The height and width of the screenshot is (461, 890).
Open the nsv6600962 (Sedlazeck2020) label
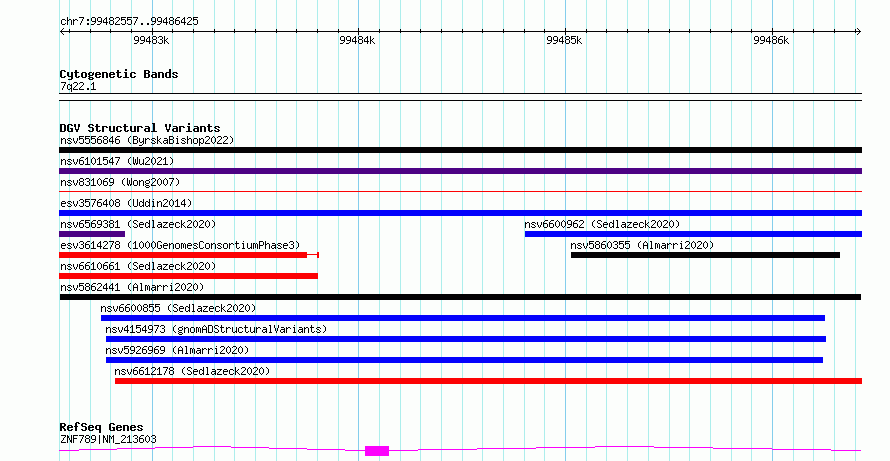pos(602,224)
